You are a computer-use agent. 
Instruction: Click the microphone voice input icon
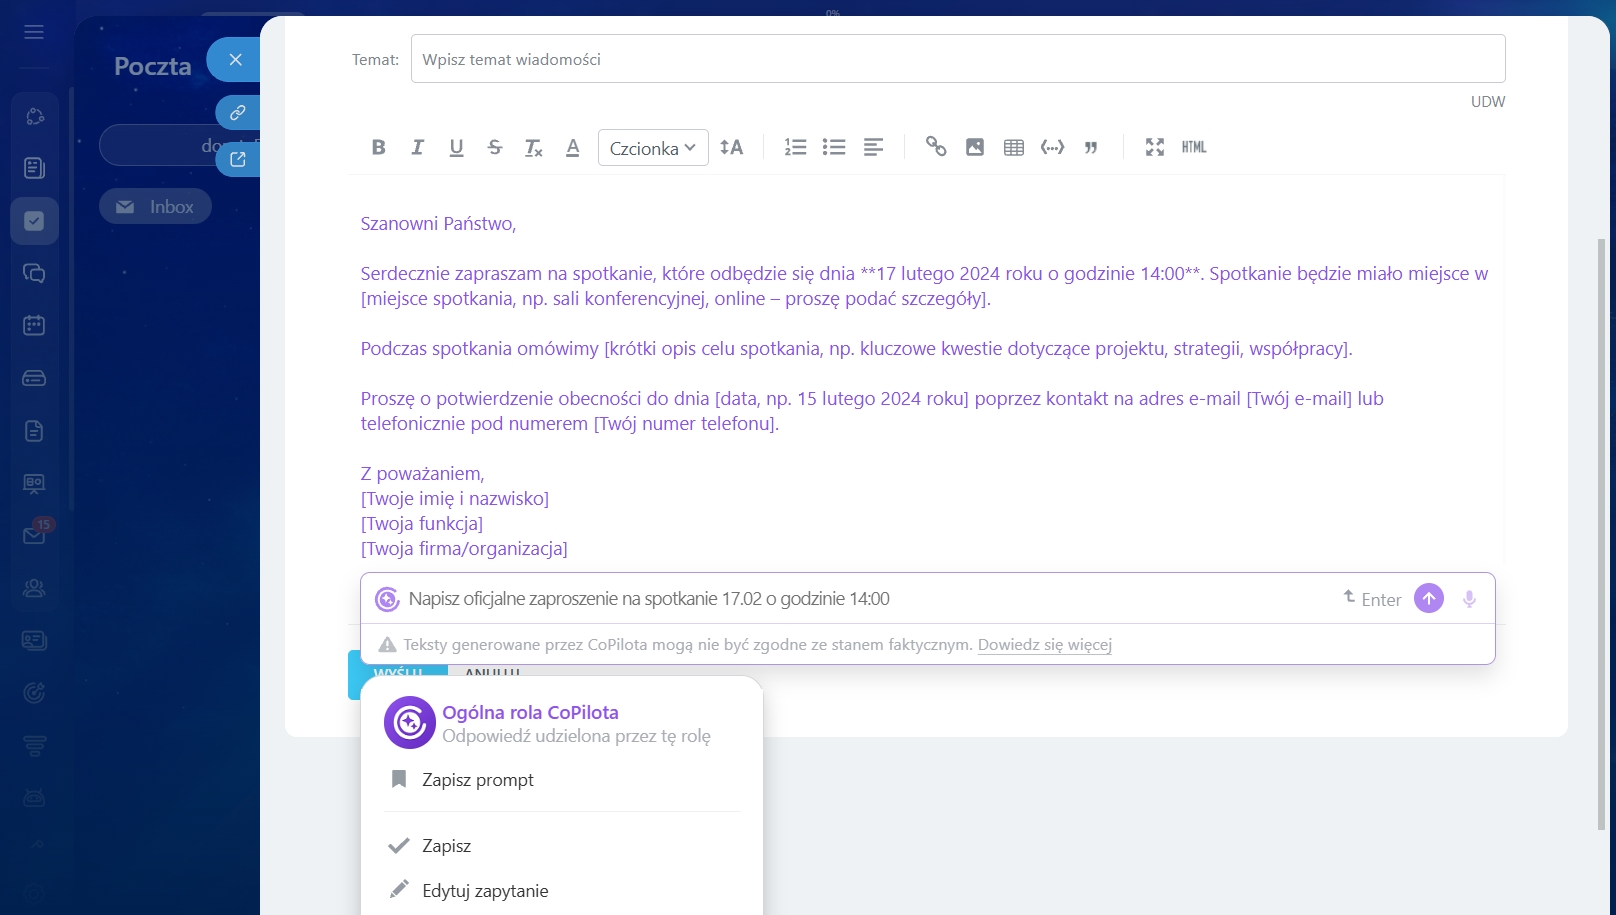tap(1469, 599)
